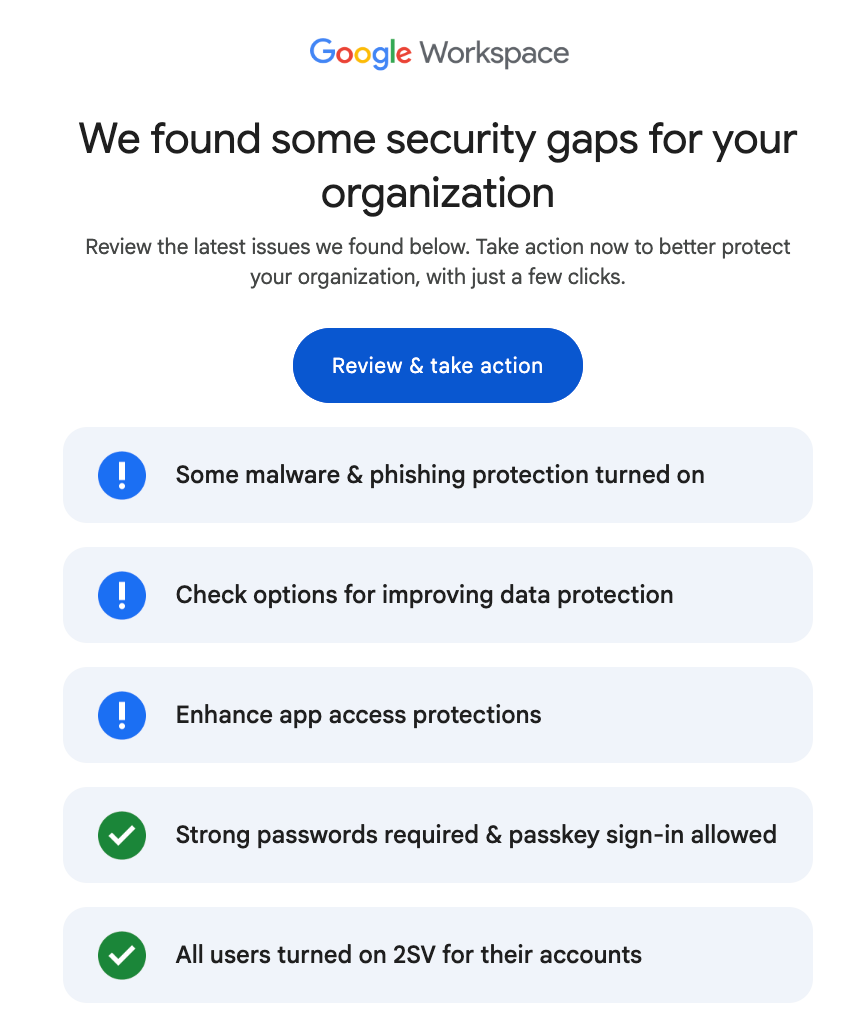Click the blue alert icon for malware protection
Image resolution: width=862 pixels, height=1026 pixels.
[x=122, y=475]
